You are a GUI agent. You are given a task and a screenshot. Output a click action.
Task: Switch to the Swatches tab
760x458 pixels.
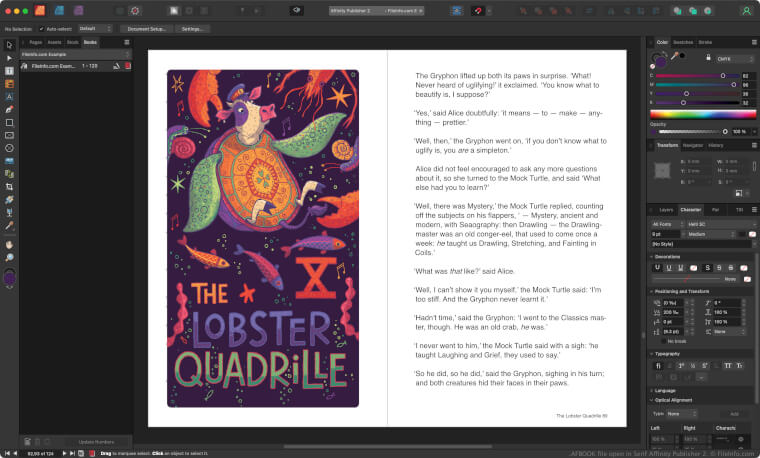click(x=683, y=42)
